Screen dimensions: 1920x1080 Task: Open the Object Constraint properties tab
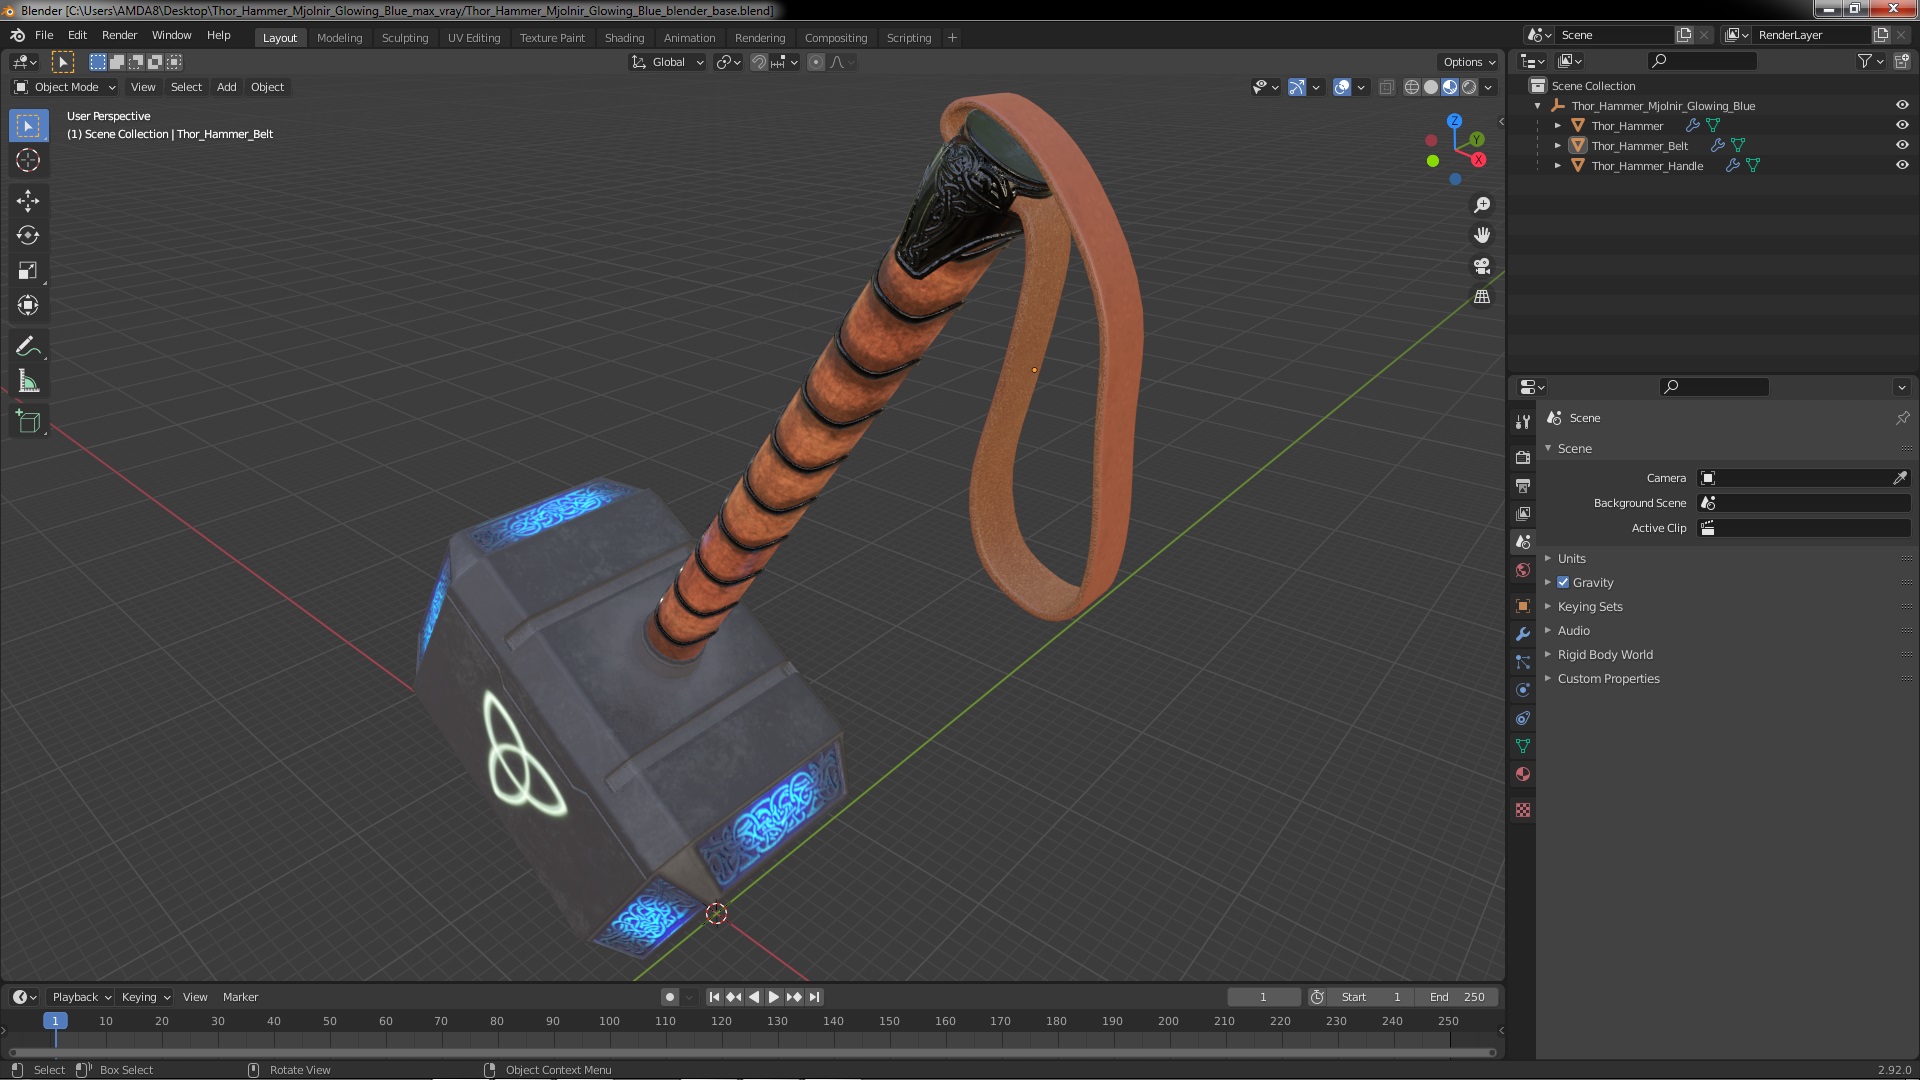point(1523,718)
